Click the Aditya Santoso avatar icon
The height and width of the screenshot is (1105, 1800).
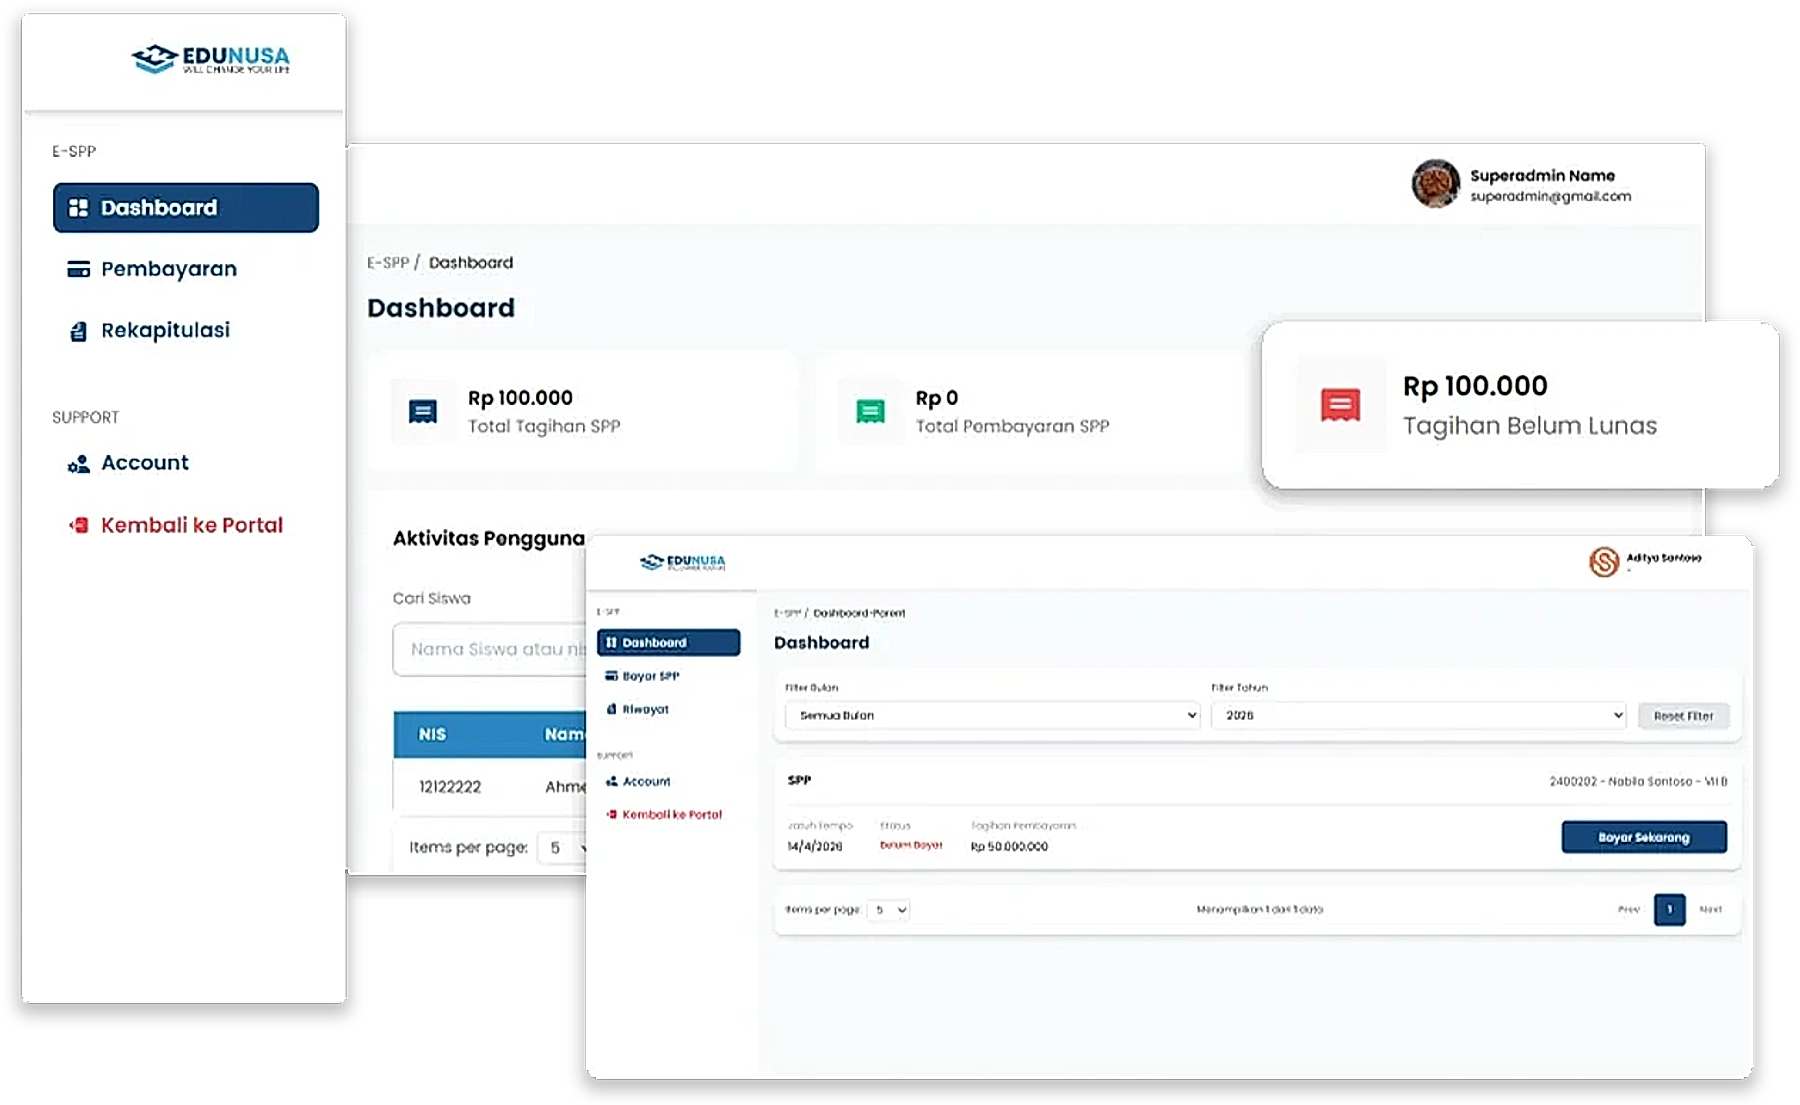[x=1603, y=562]
